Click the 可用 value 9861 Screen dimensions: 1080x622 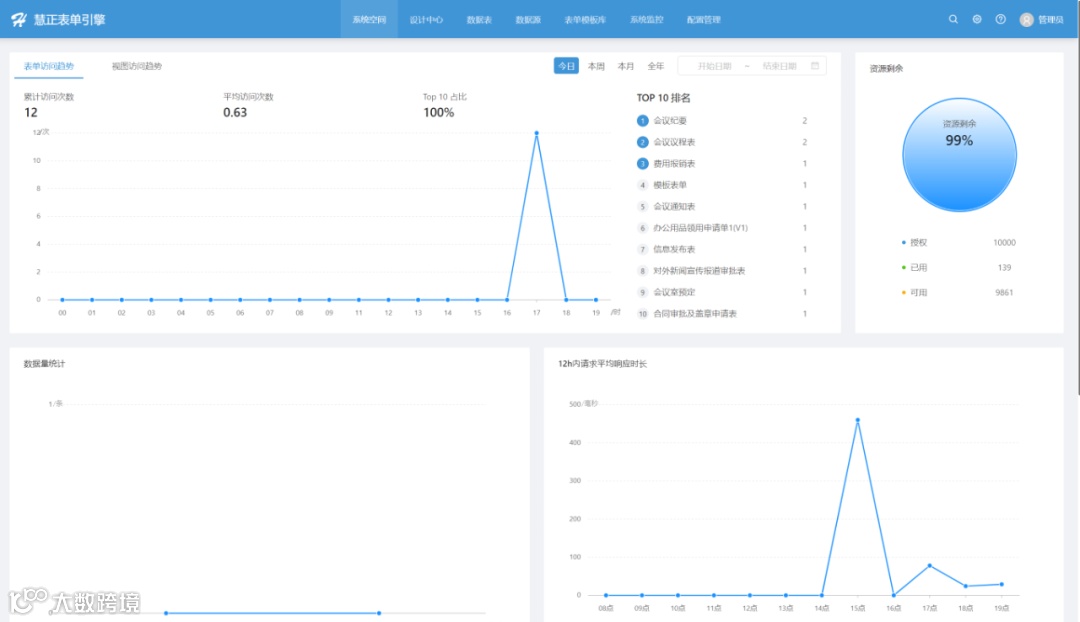coord(1004,292)
